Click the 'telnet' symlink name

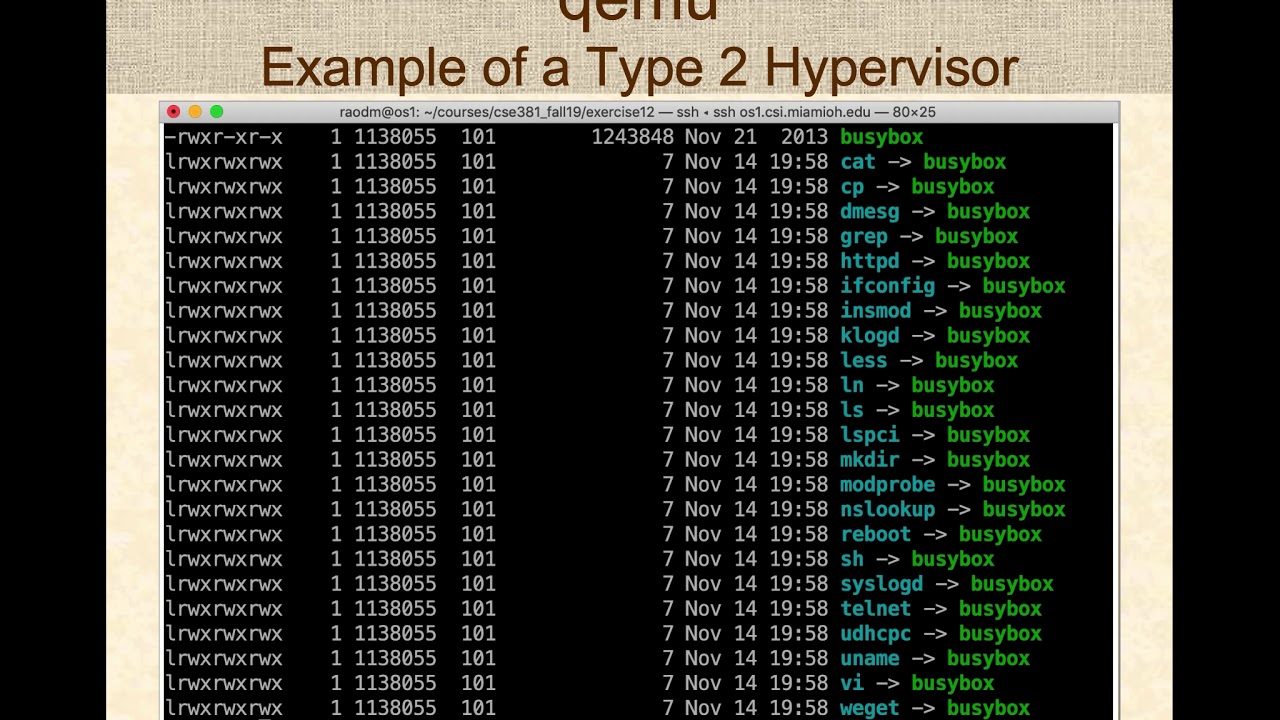pos(875,609)
